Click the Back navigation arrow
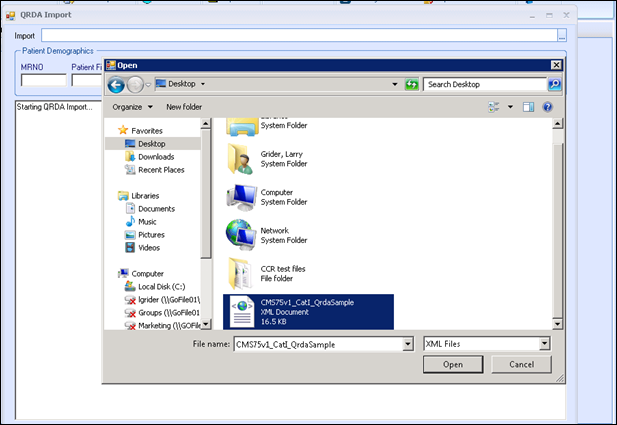This screenshot has width=617, height=425. (117, 84)
